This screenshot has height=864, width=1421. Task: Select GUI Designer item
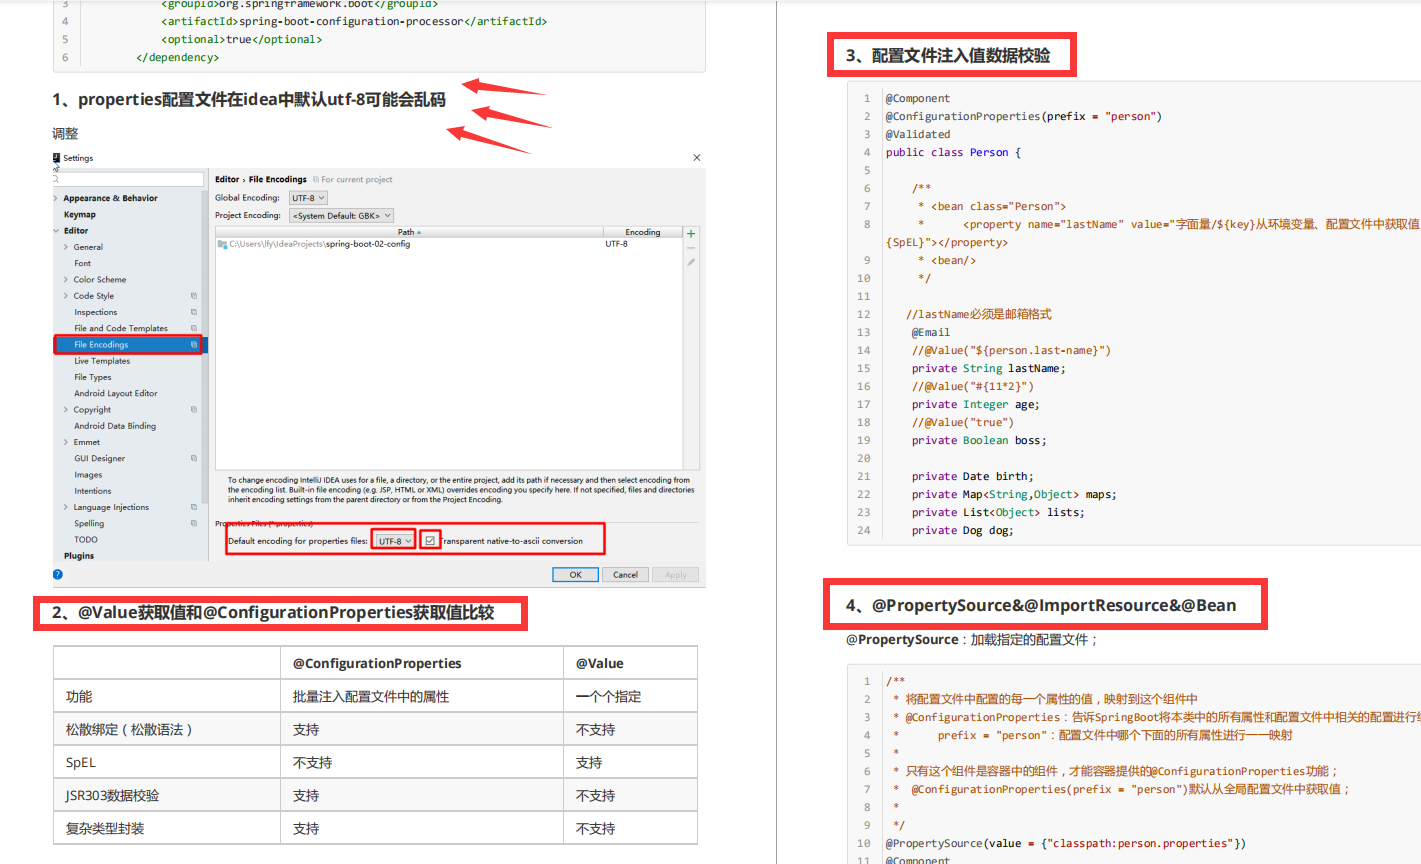99,458
